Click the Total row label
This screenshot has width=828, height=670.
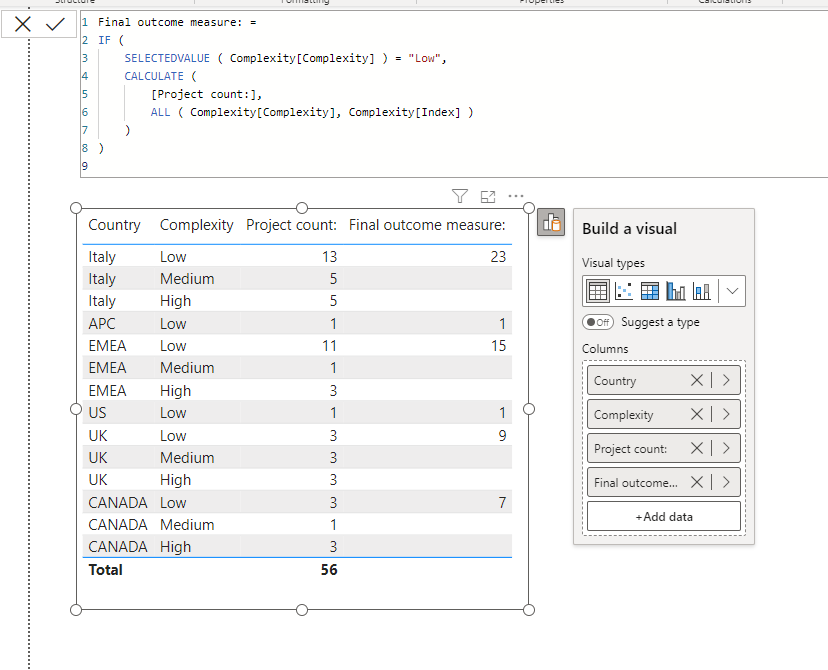tap(106, 570)
